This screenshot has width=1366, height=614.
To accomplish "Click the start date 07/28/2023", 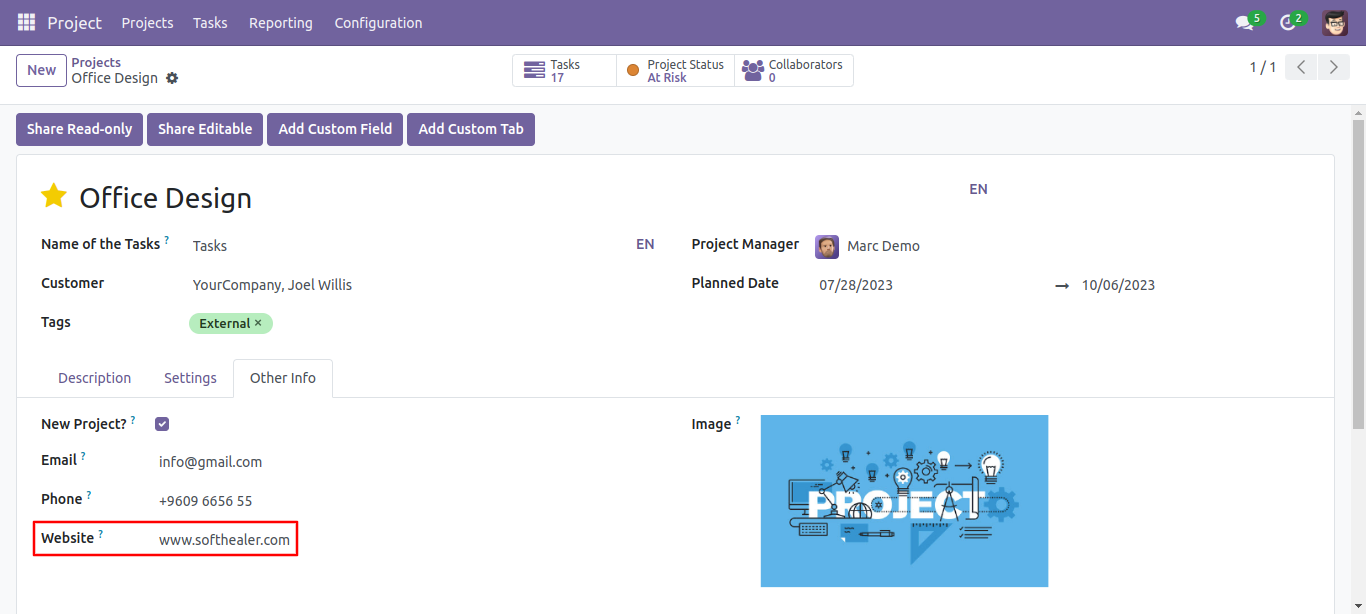I will (x=856, y=285).
